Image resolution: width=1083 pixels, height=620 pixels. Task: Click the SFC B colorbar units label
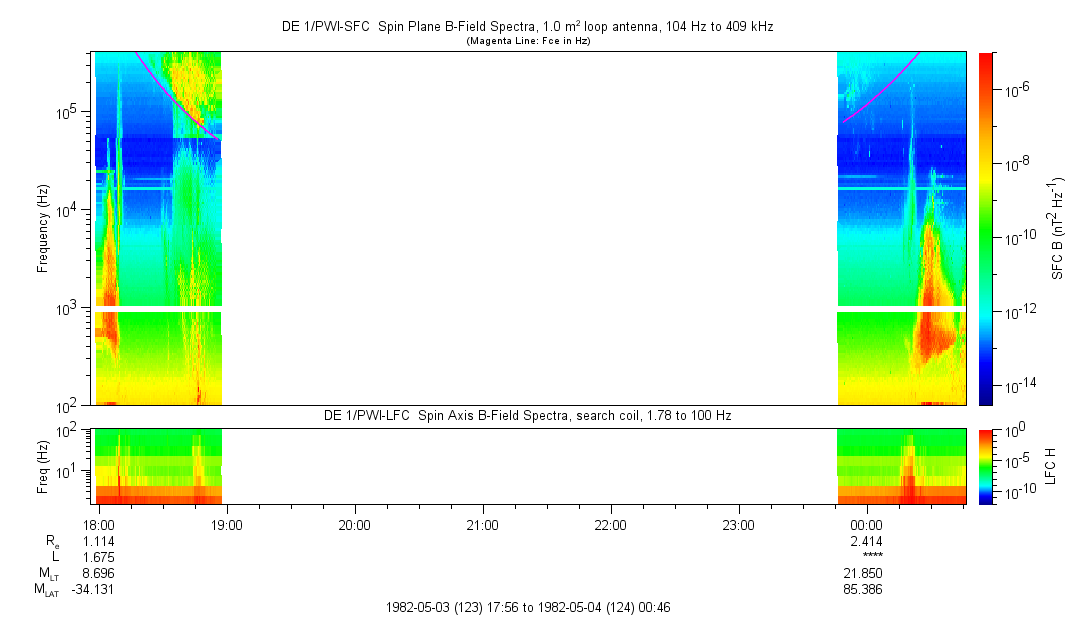[x=1058, y=228]
